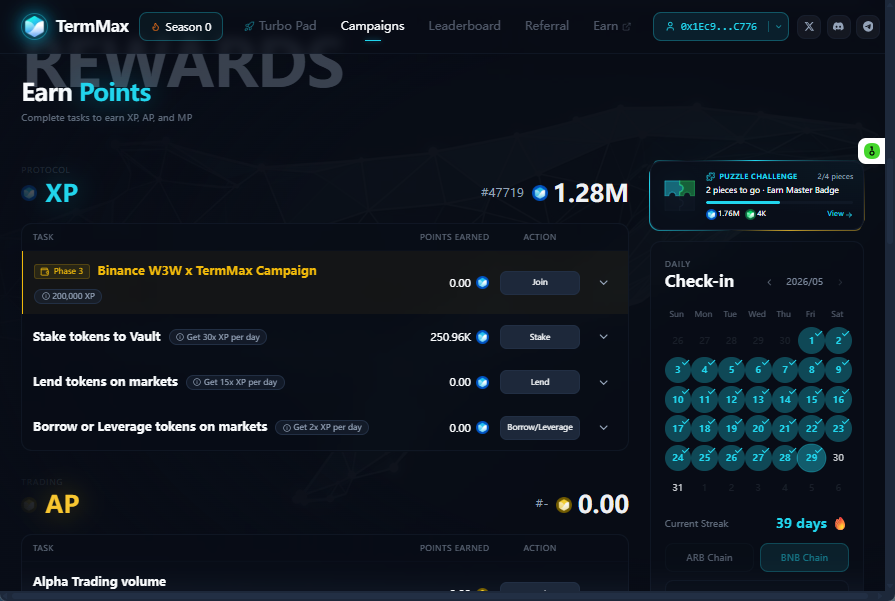The width and height of the screenshot is (895, 601).
Task: Open the Telegram social icon
Action: [868, 26]
